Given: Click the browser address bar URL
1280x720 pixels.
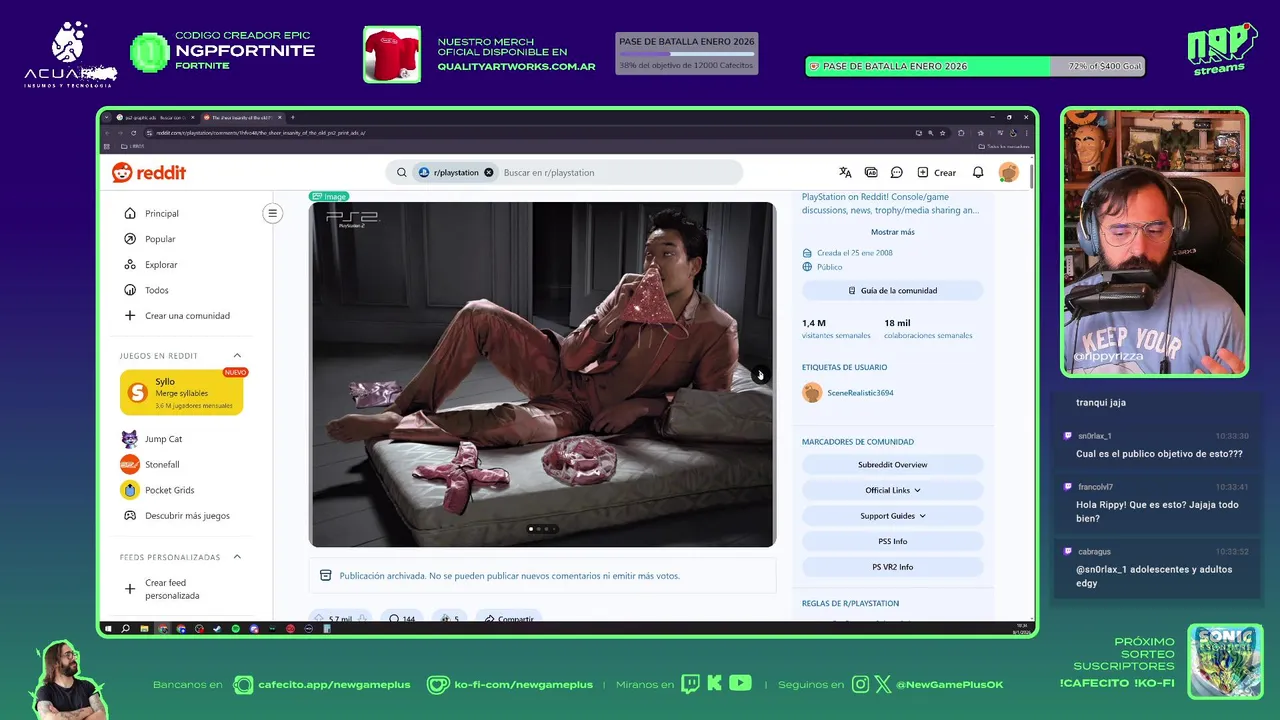Looking at the screenshot, I should pyautogui.click(x=260, y=132).
